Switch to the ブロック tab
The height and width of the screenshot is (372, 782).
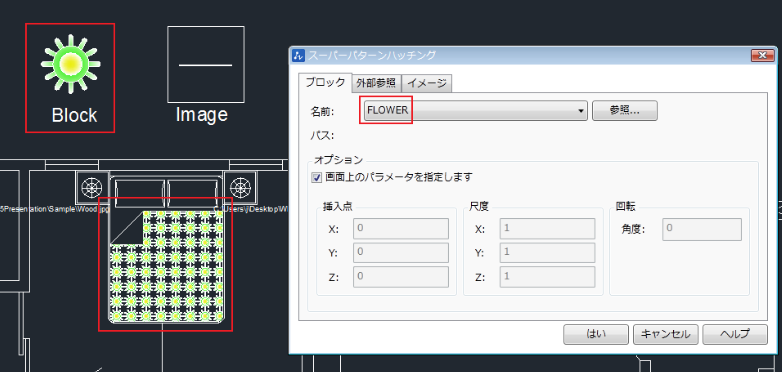point(325,83)
